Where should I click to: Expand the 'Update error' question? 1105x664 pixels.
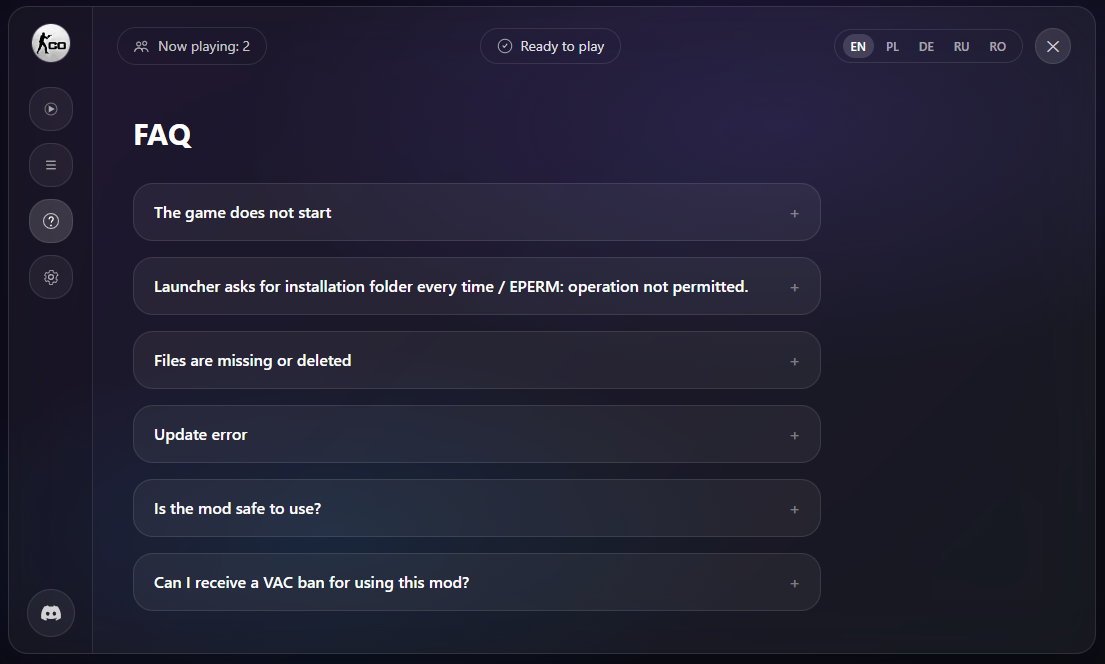click(476, 434)
